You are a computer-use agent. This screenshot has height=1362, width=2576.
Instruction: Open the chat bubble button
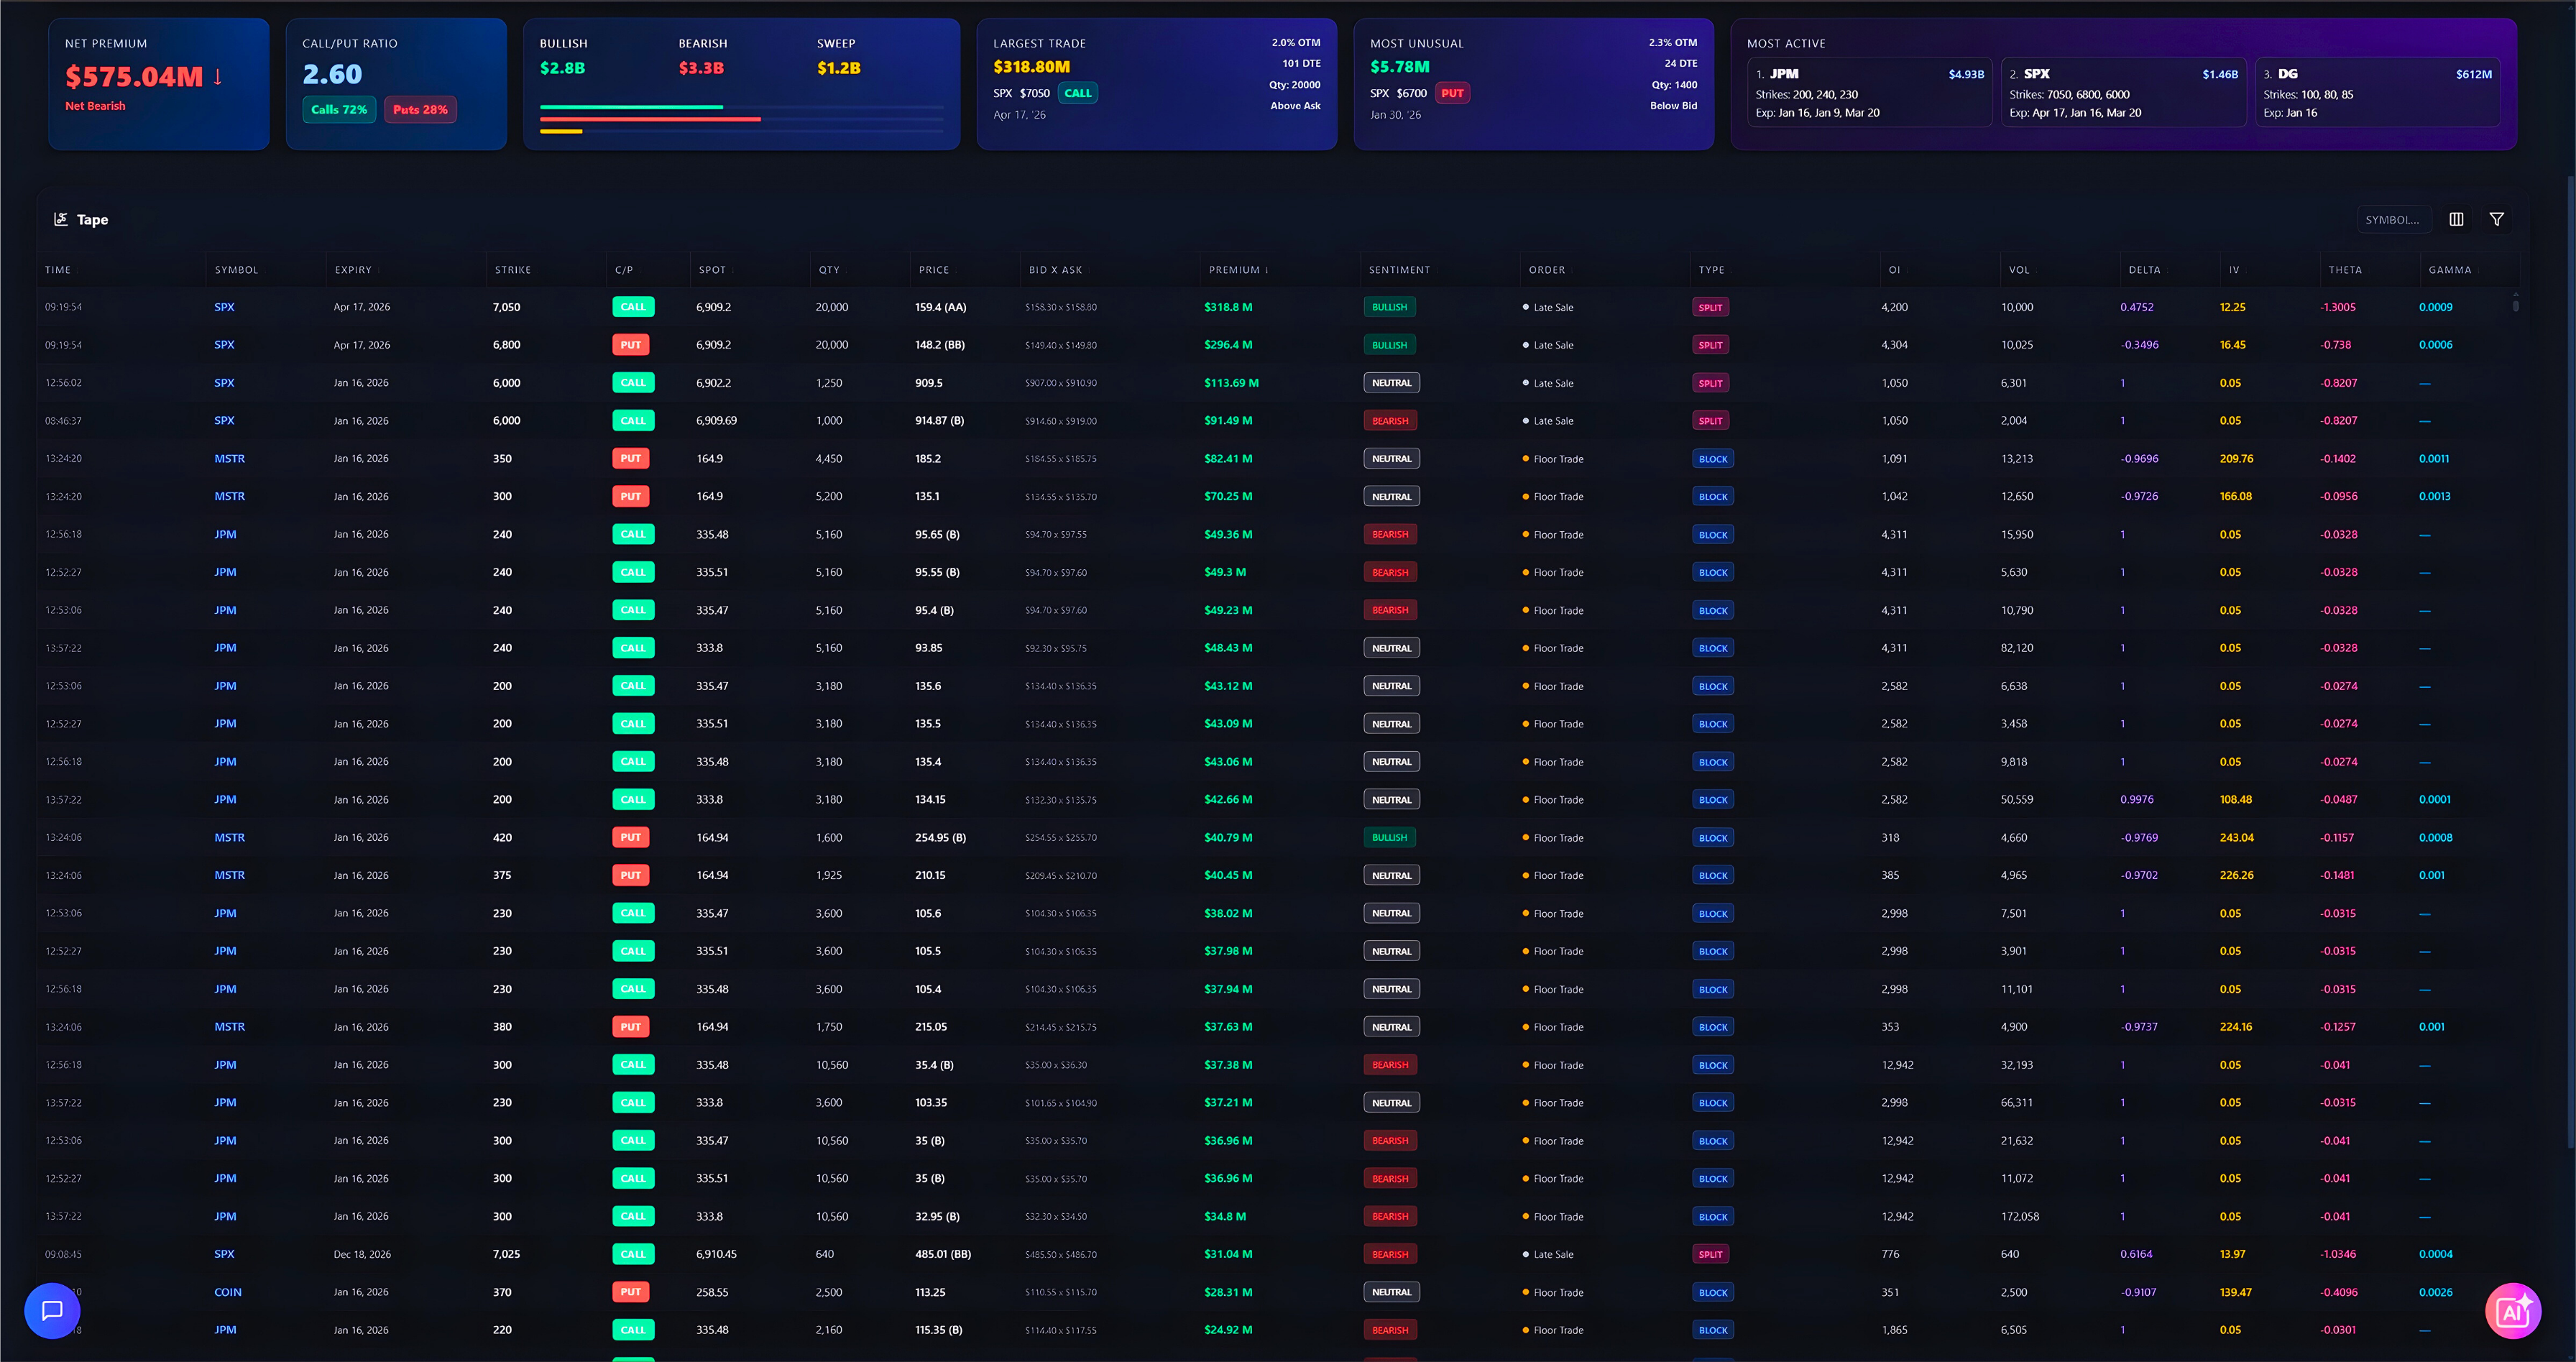click(52, 1310)
